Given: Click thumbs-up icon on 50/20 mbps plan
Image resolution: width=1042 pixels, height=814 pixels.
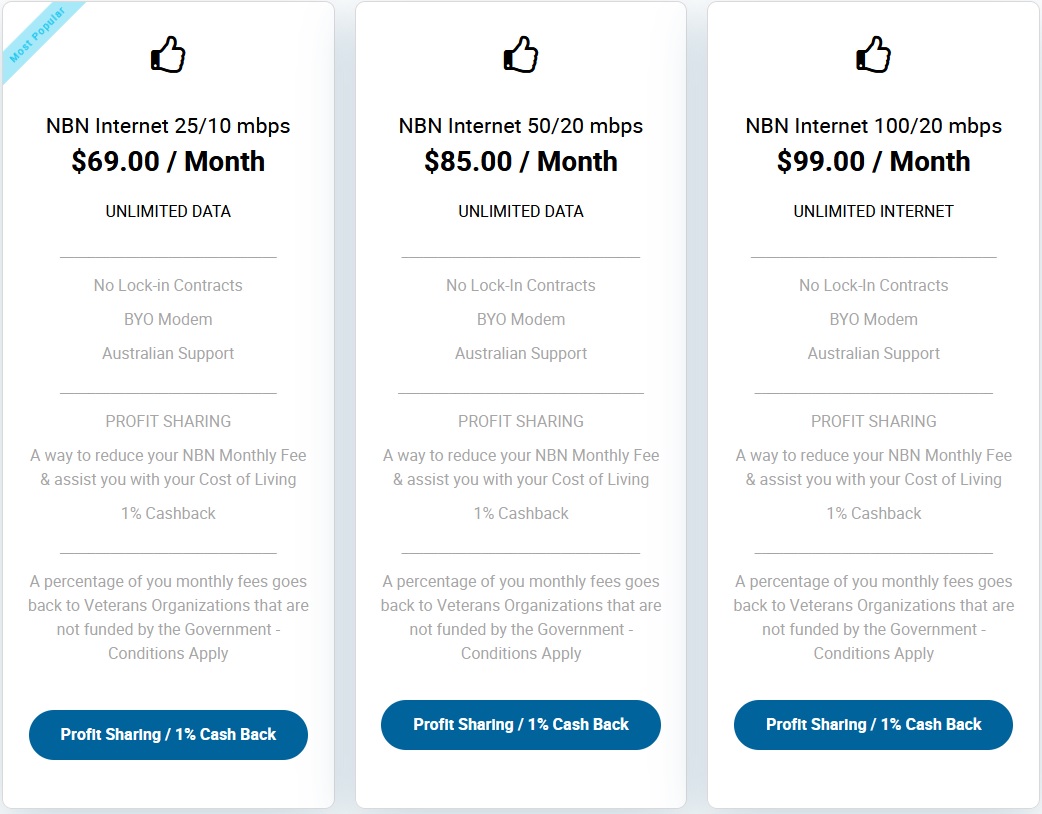Looking at the screenshot, I should coord(520,54).
